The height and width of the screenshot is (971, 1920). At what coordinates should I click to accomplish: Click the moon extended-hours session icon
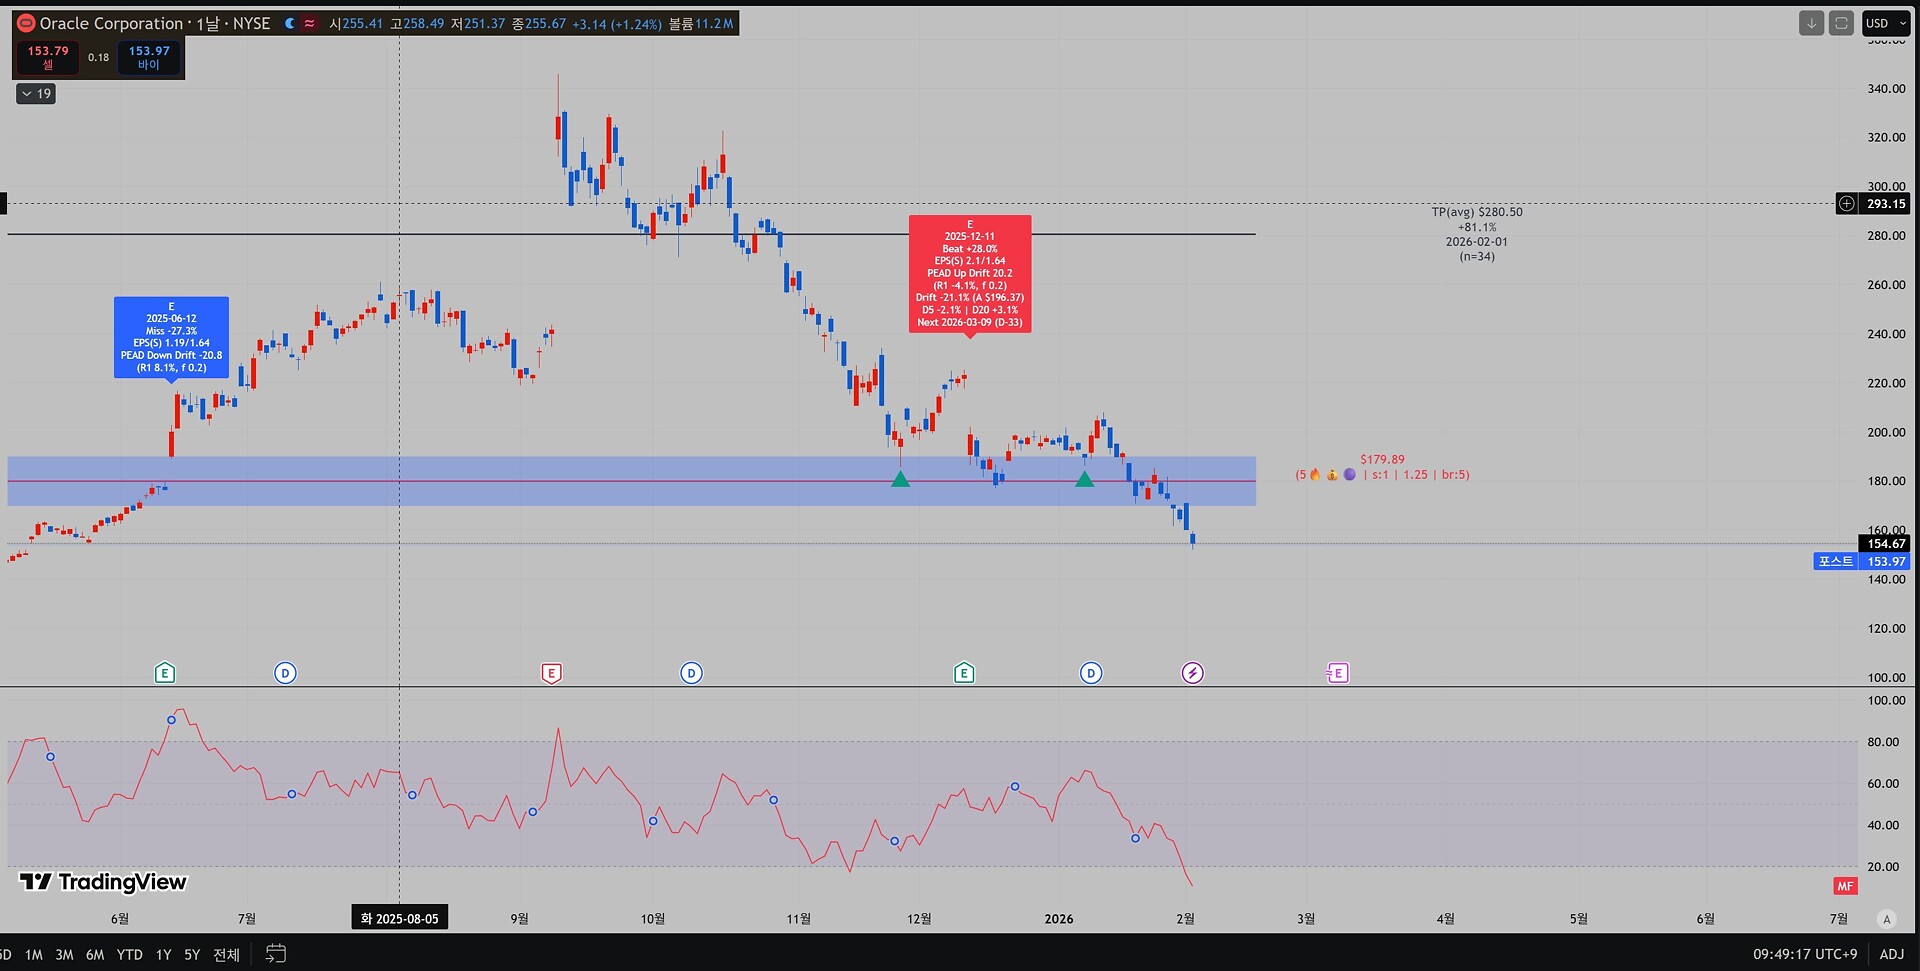[290, 23]
